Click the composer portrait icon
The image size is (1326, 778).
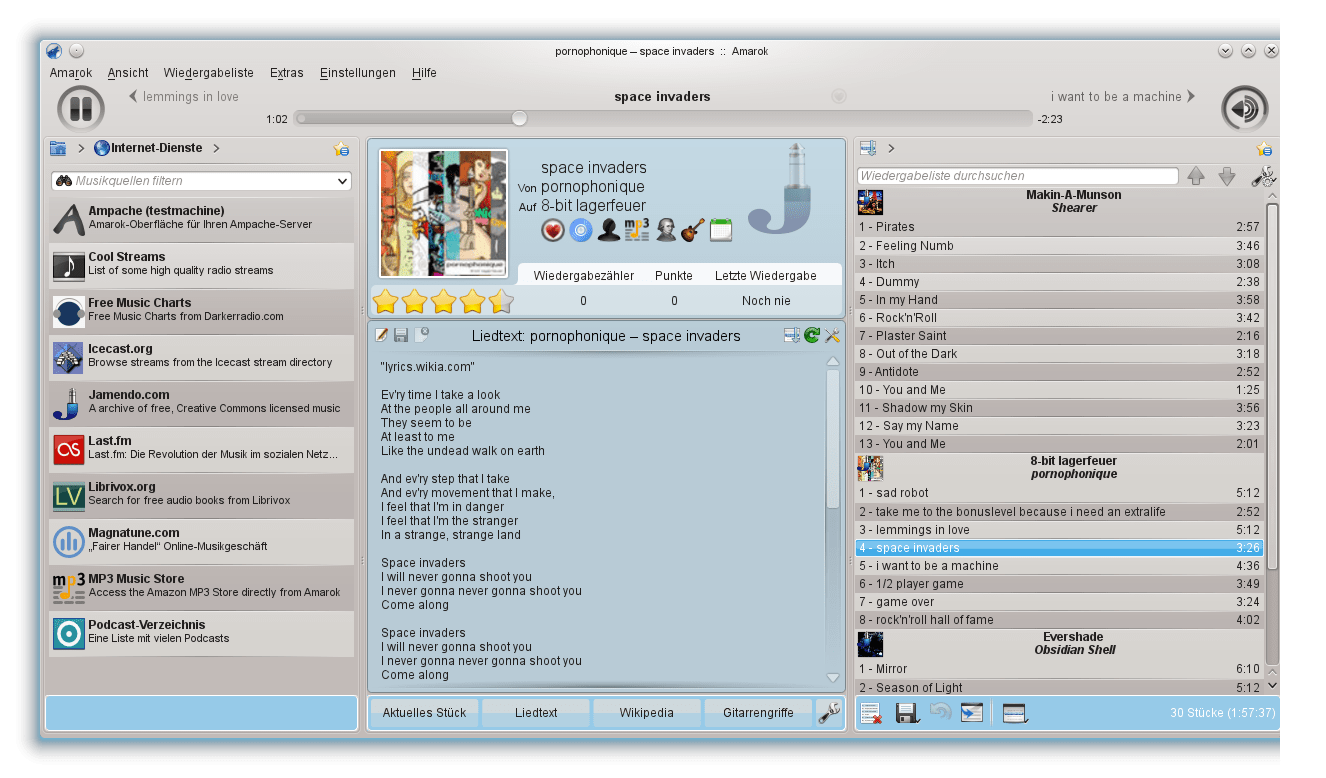(666, 231)
